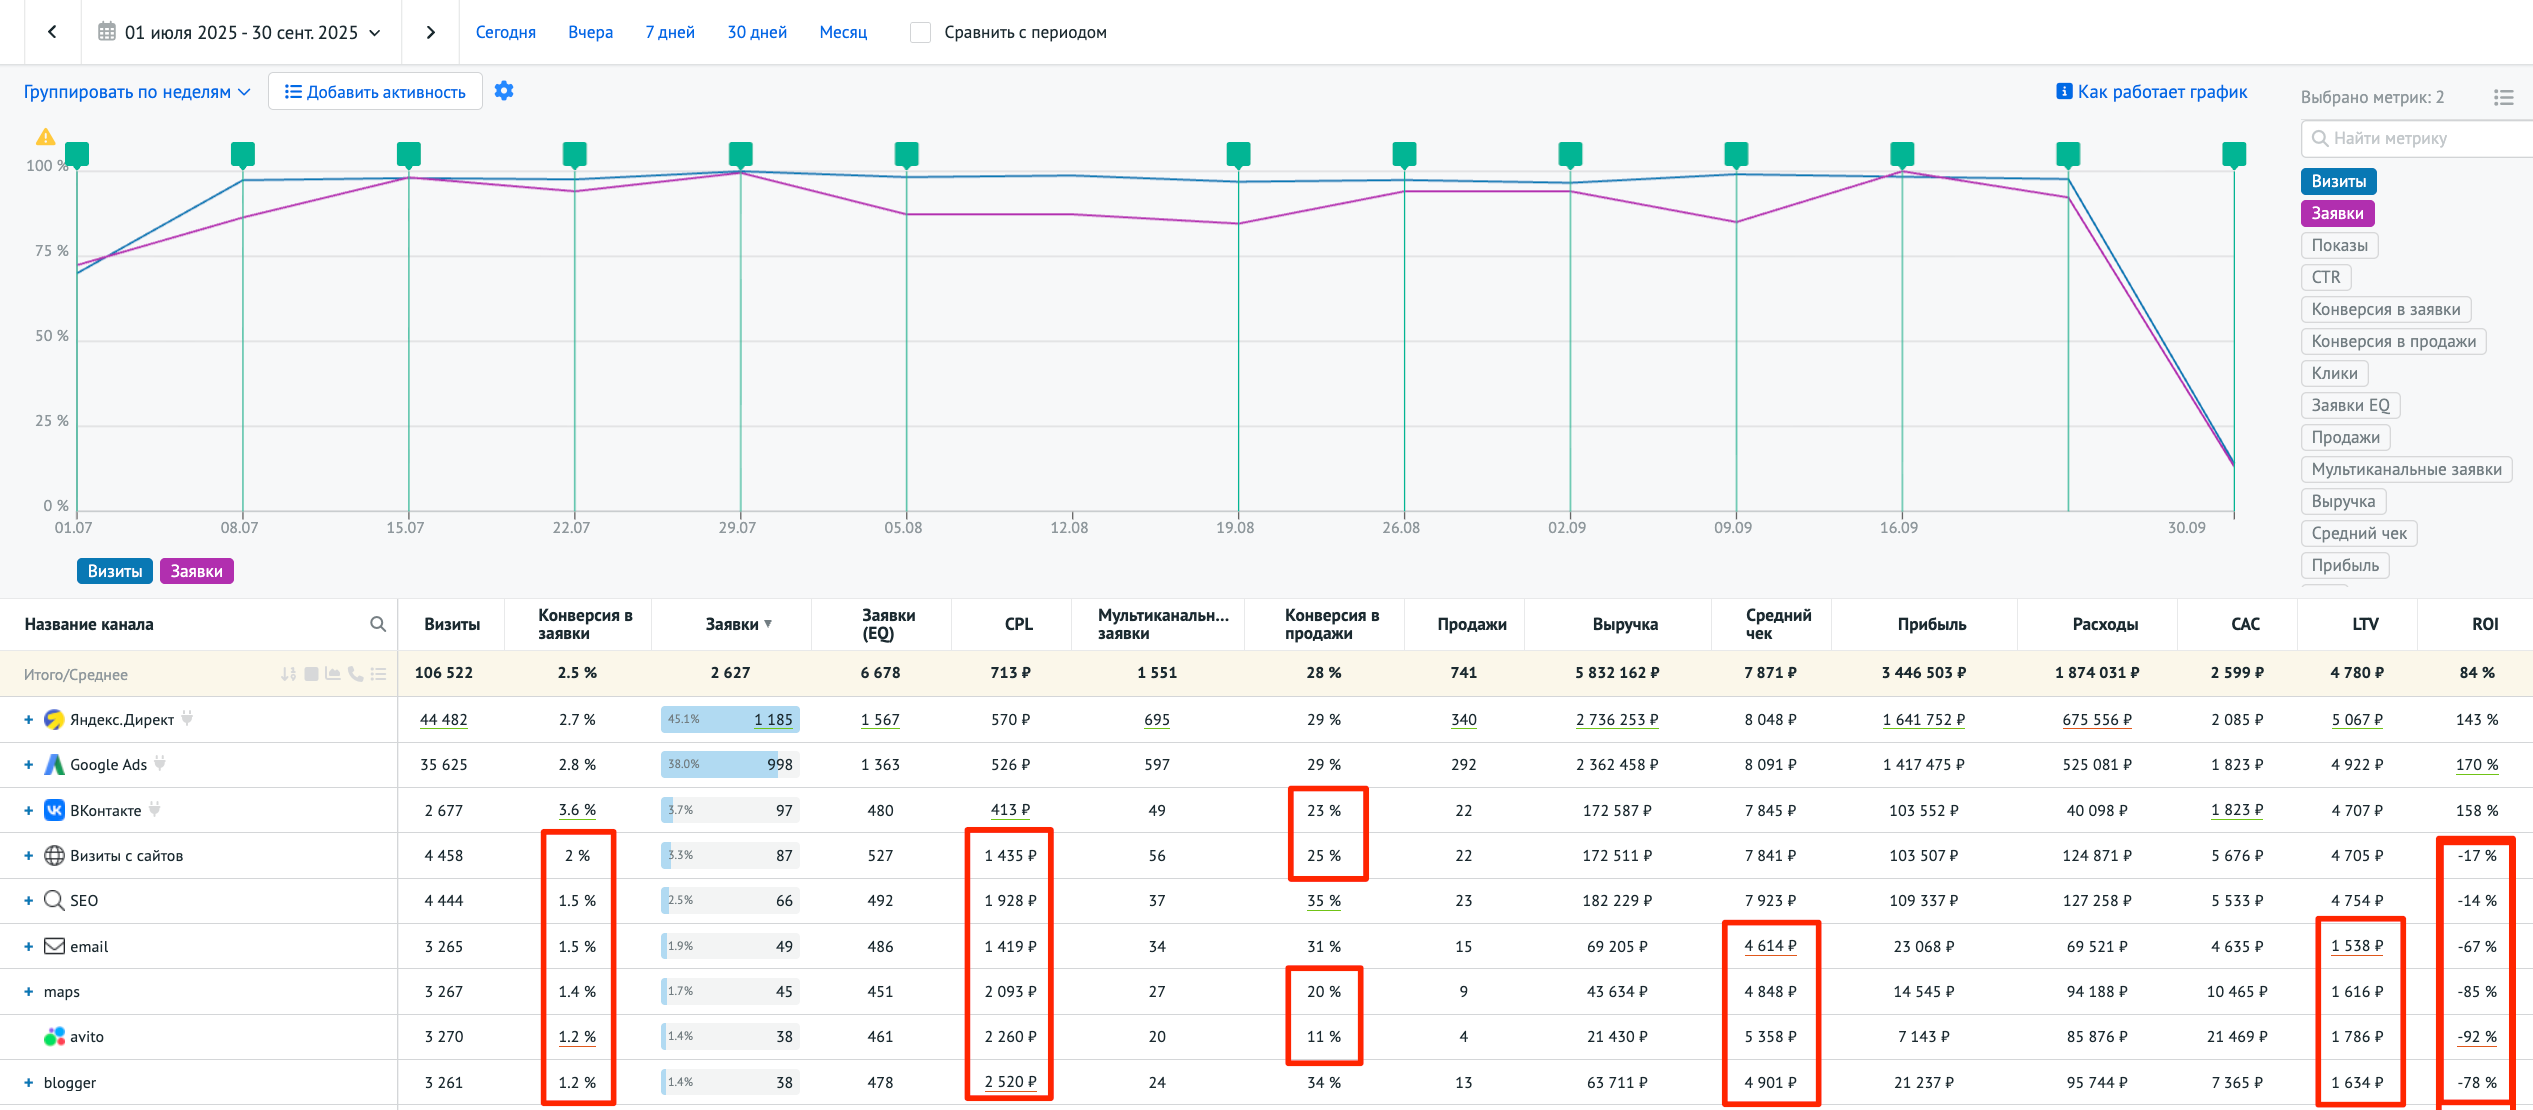The image size is (2533, 1110).
Task: Open date range 01 июля - 30 сент. dropdown
Action: [240, 32]
